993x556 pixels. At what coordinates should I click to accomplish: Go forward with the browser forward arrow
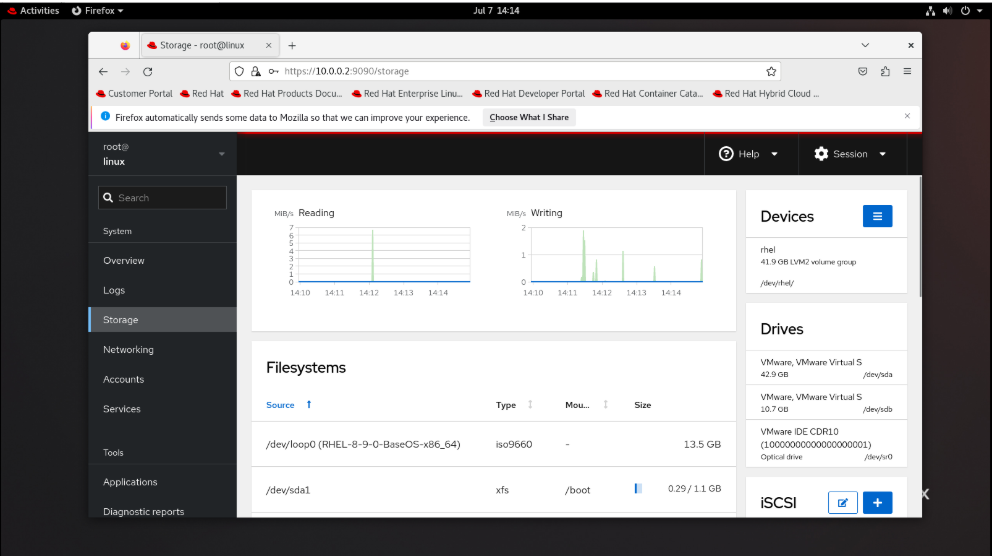point(125,72)
